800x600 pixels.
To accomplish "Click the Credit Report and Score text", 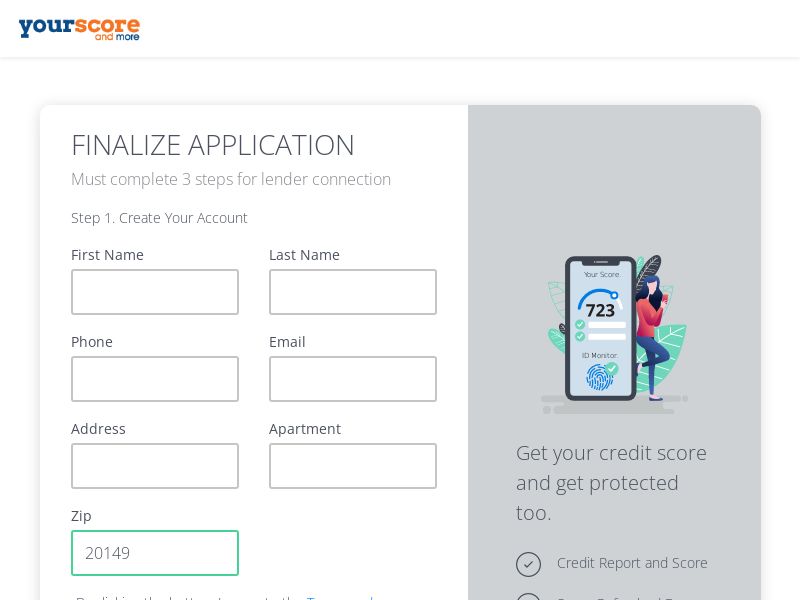I will pos(632,563).
